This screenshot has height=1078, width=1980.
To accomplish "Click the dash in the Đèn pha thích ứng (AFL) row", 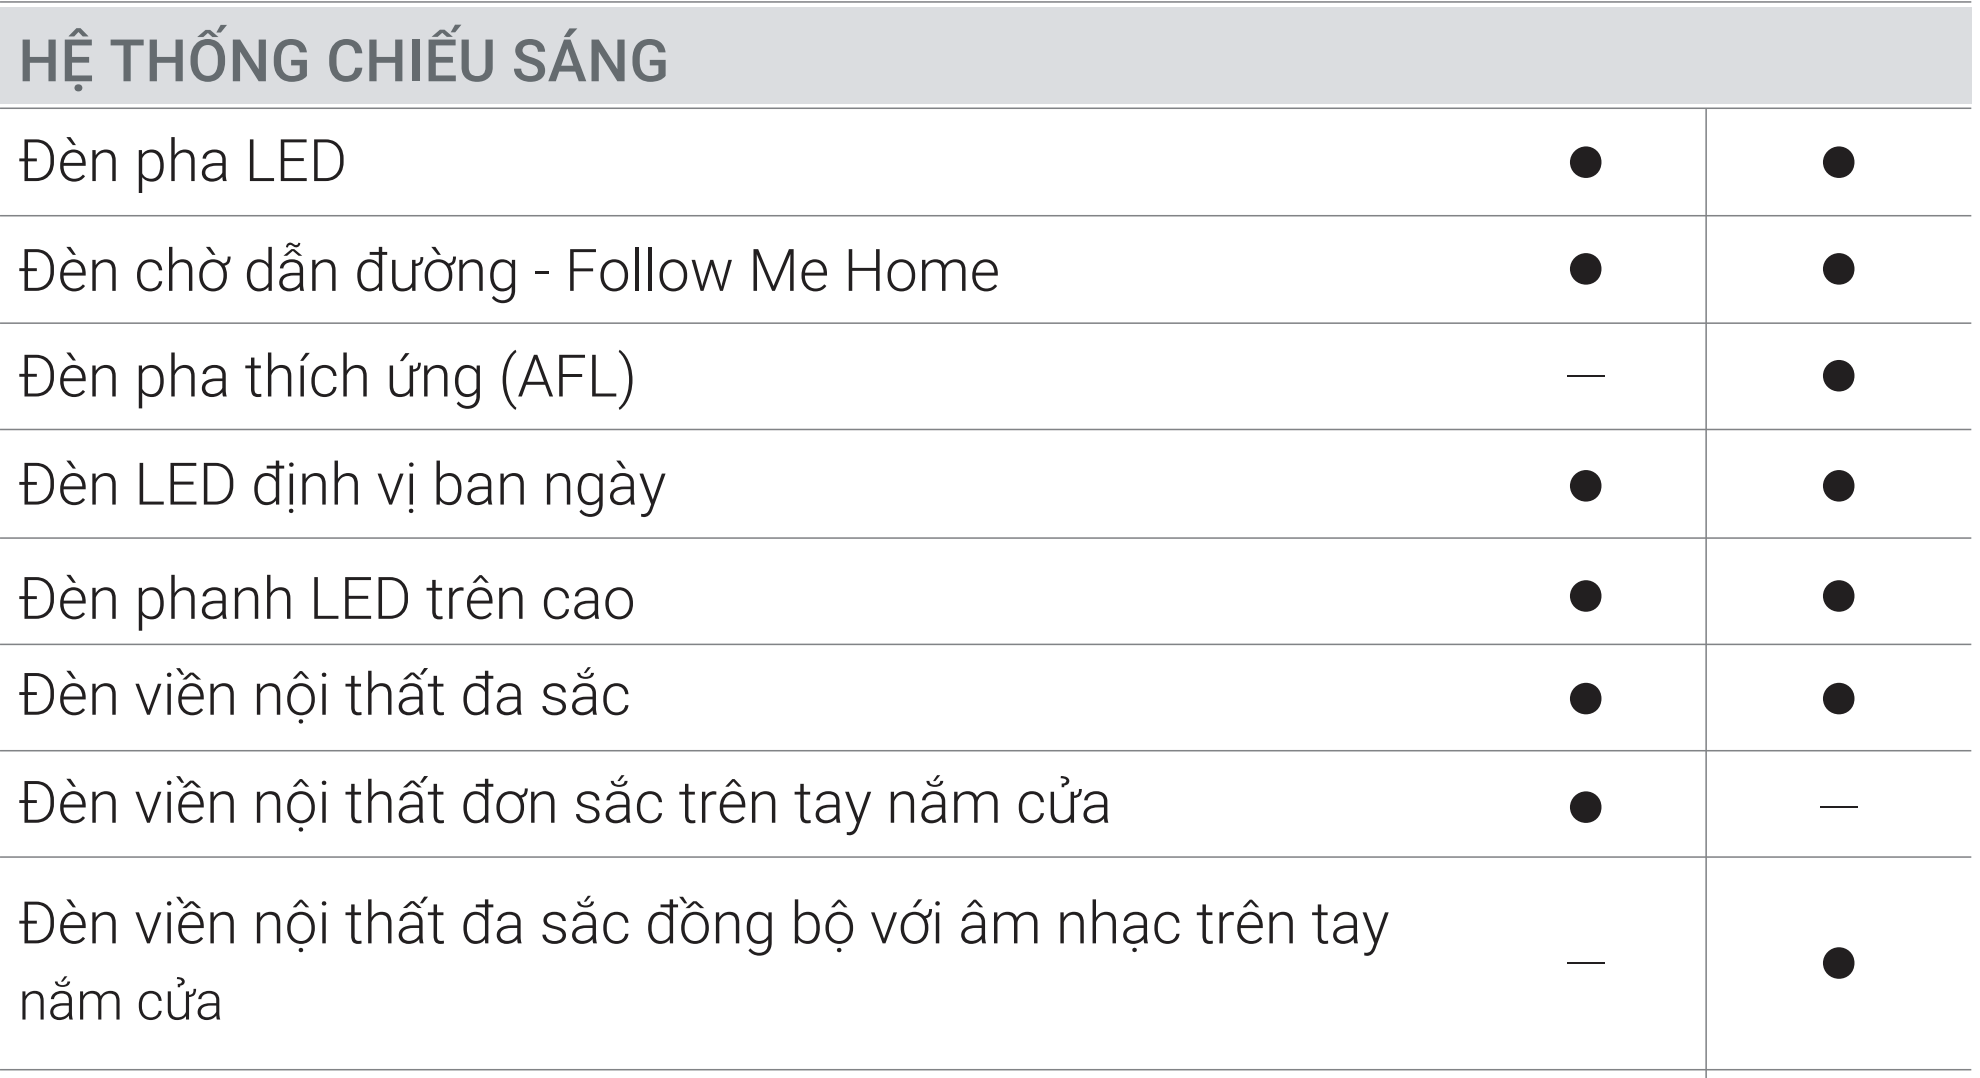I will 1585,376.
